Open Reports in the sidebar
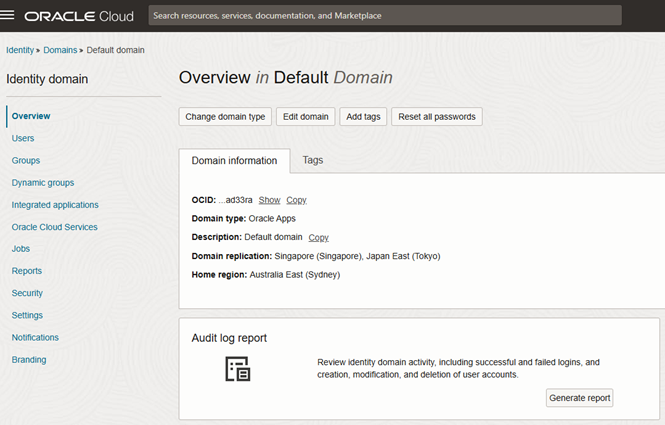 tap(27, 271)
